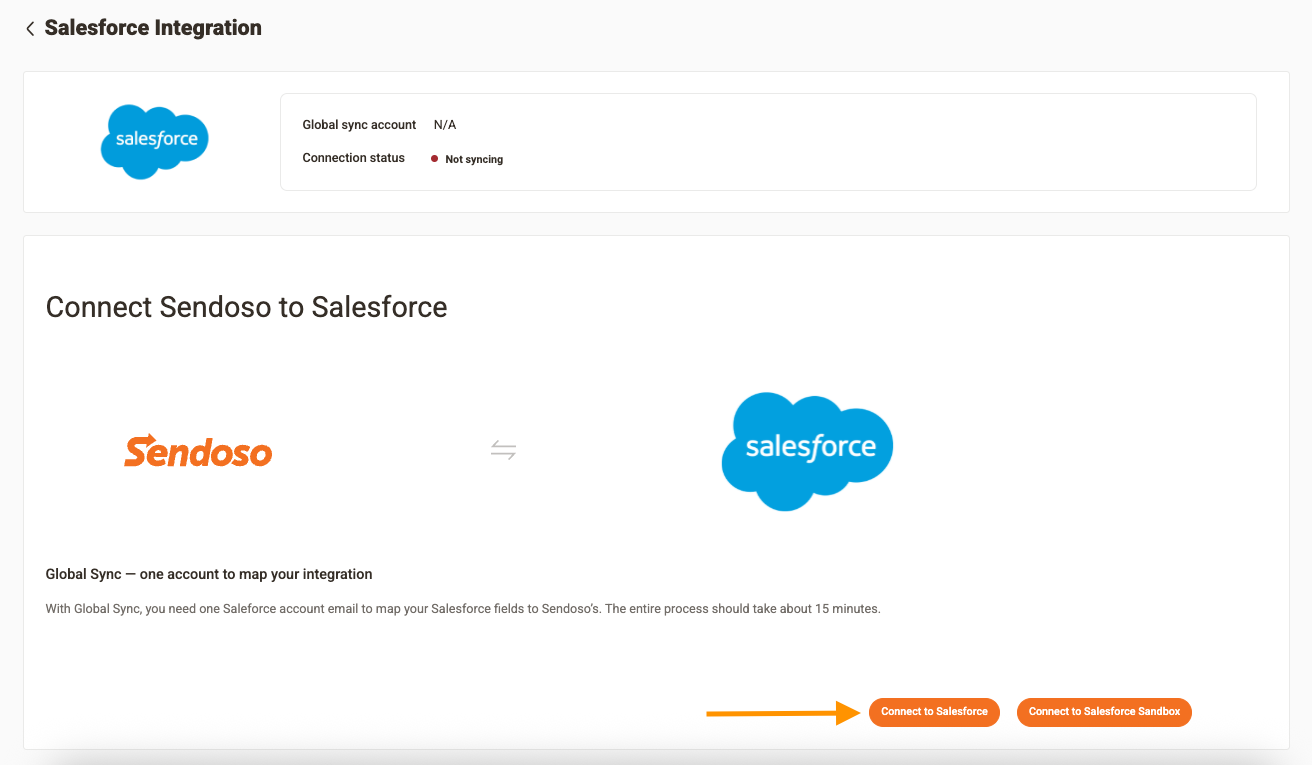Click the red Not syncing status dot
Image resolution: width=1312 pixels, height=765 pixels.
coord(434,159)
